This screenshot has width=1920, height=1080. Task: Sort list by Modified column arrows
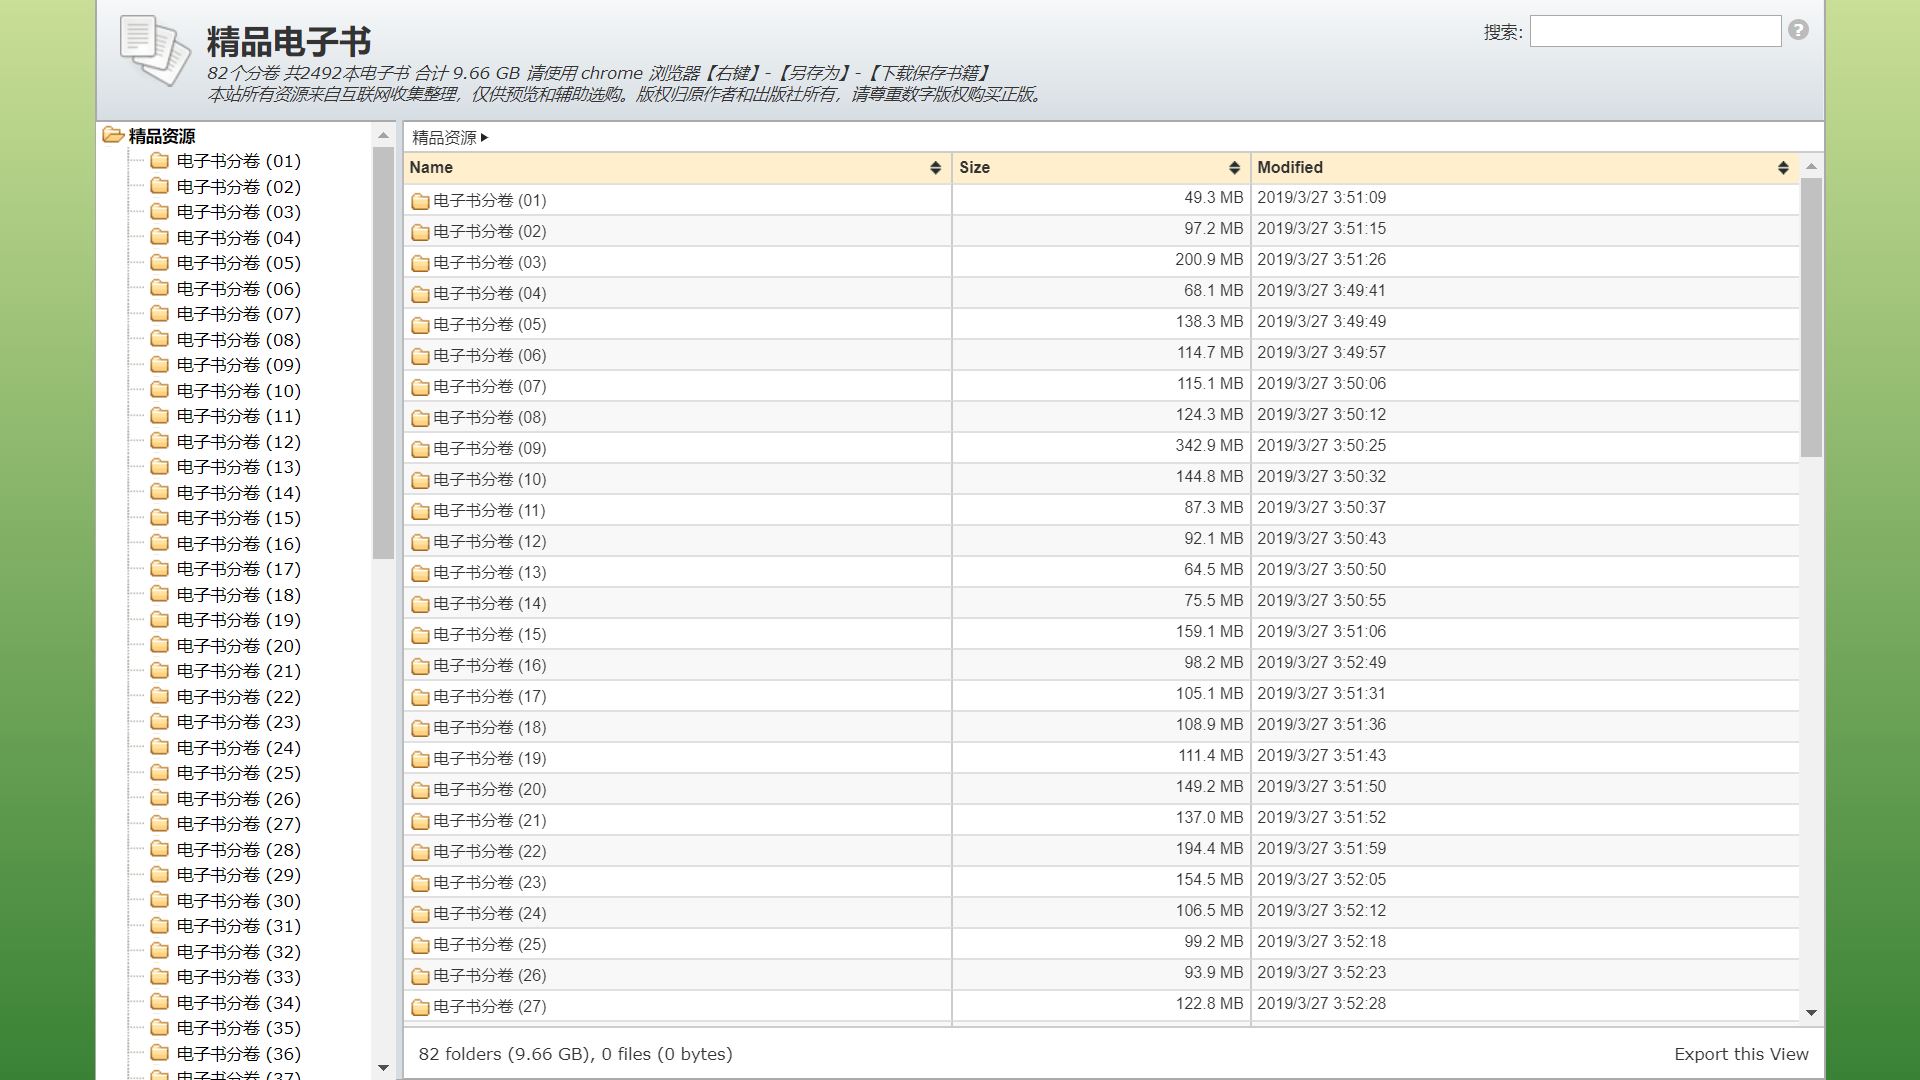1782,168
